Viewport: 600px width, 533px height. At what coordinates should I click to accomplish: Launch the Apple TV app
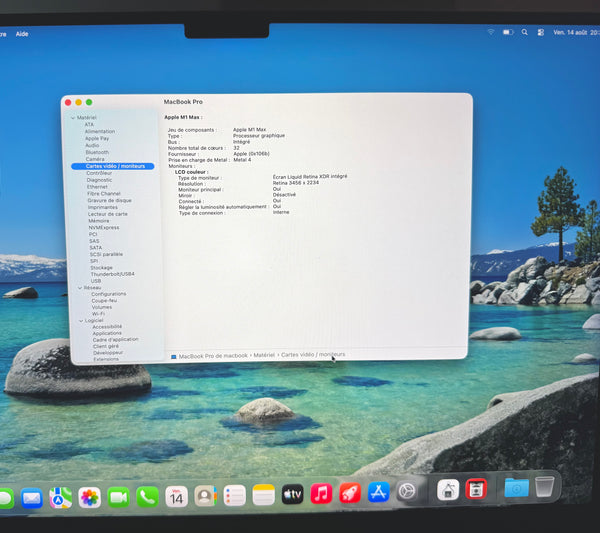292,494
